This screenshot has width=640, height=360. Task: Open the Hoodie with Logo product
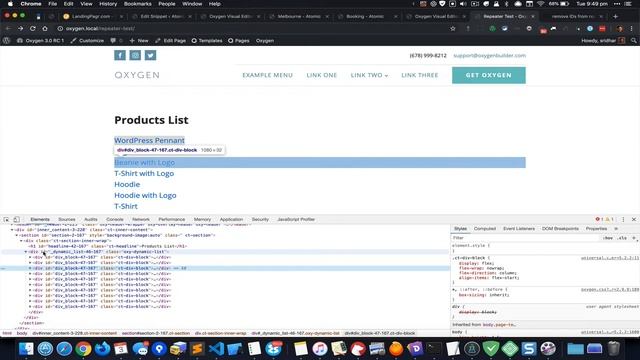point(145,196)
